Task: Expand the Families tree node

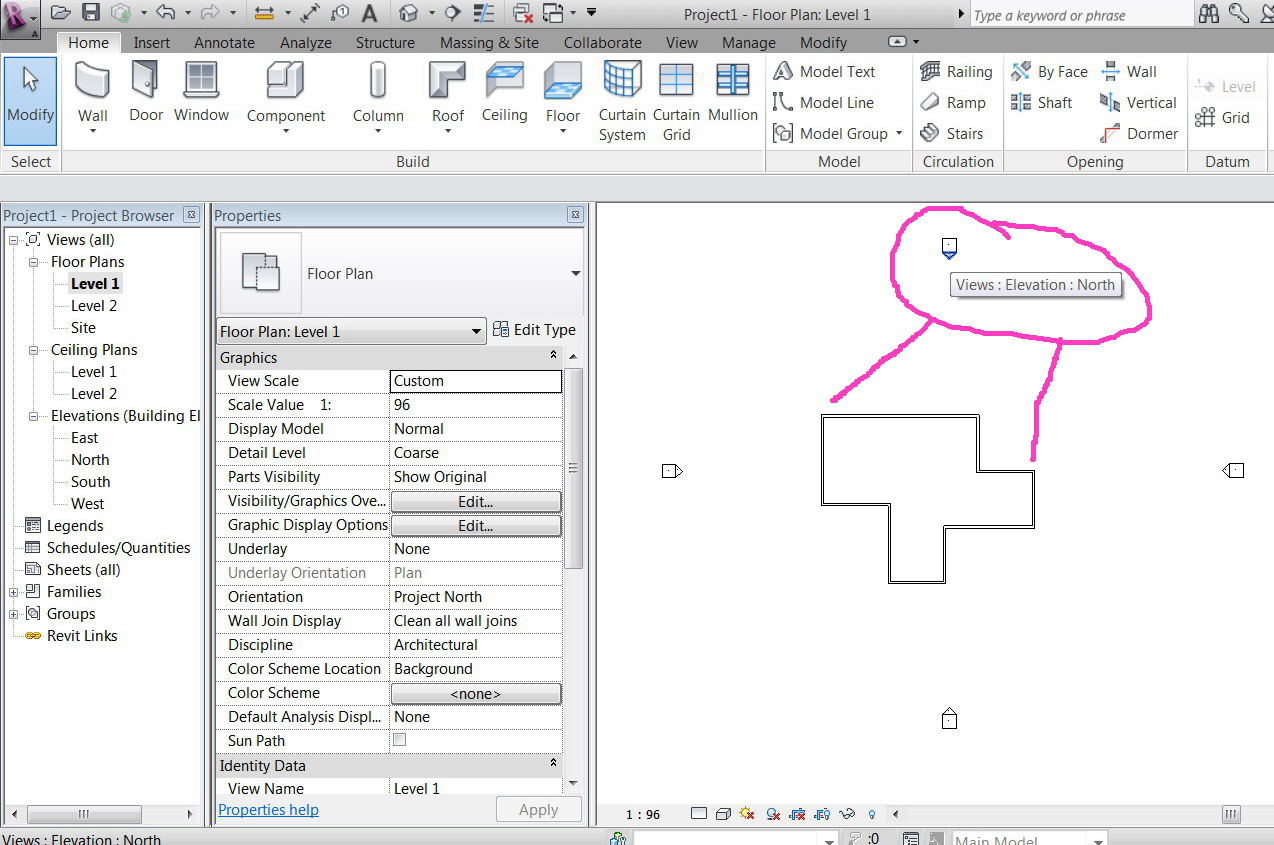Action: pyautogui.click(x=14, y=592)
